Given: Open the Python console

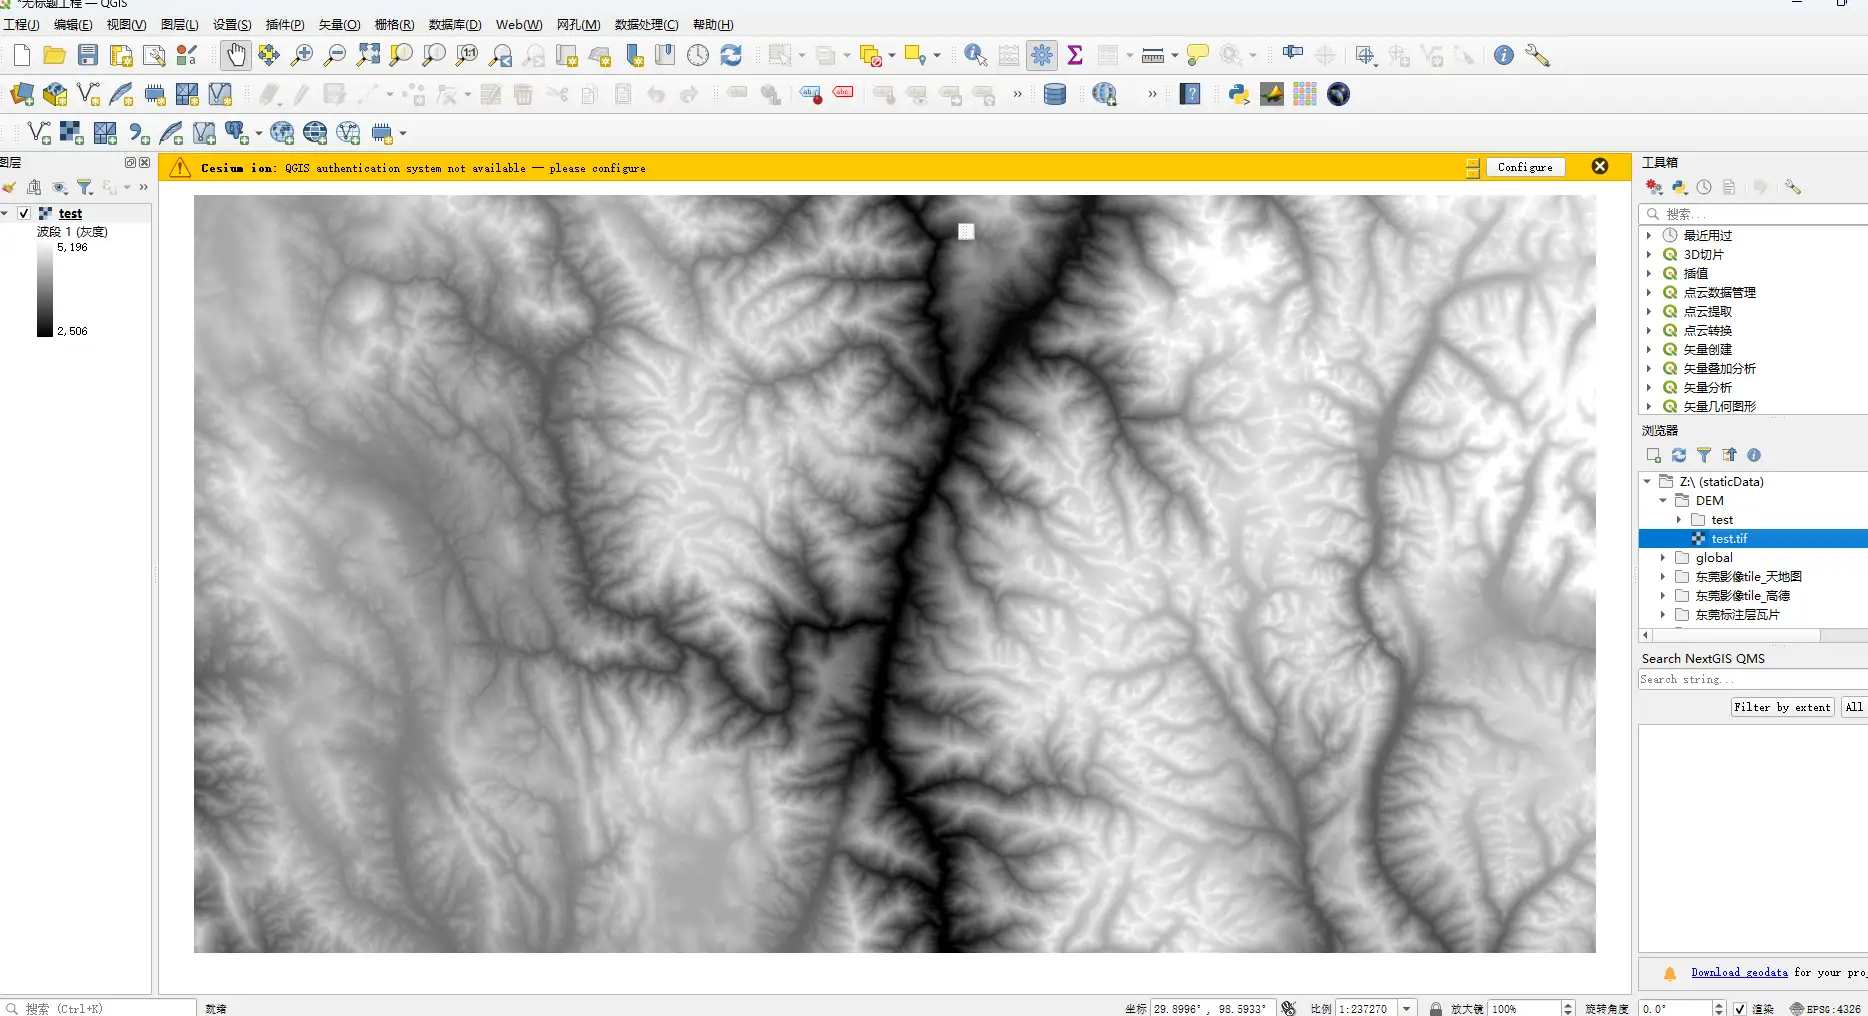Looking at the screenshot, I should tap(1239, 94).
